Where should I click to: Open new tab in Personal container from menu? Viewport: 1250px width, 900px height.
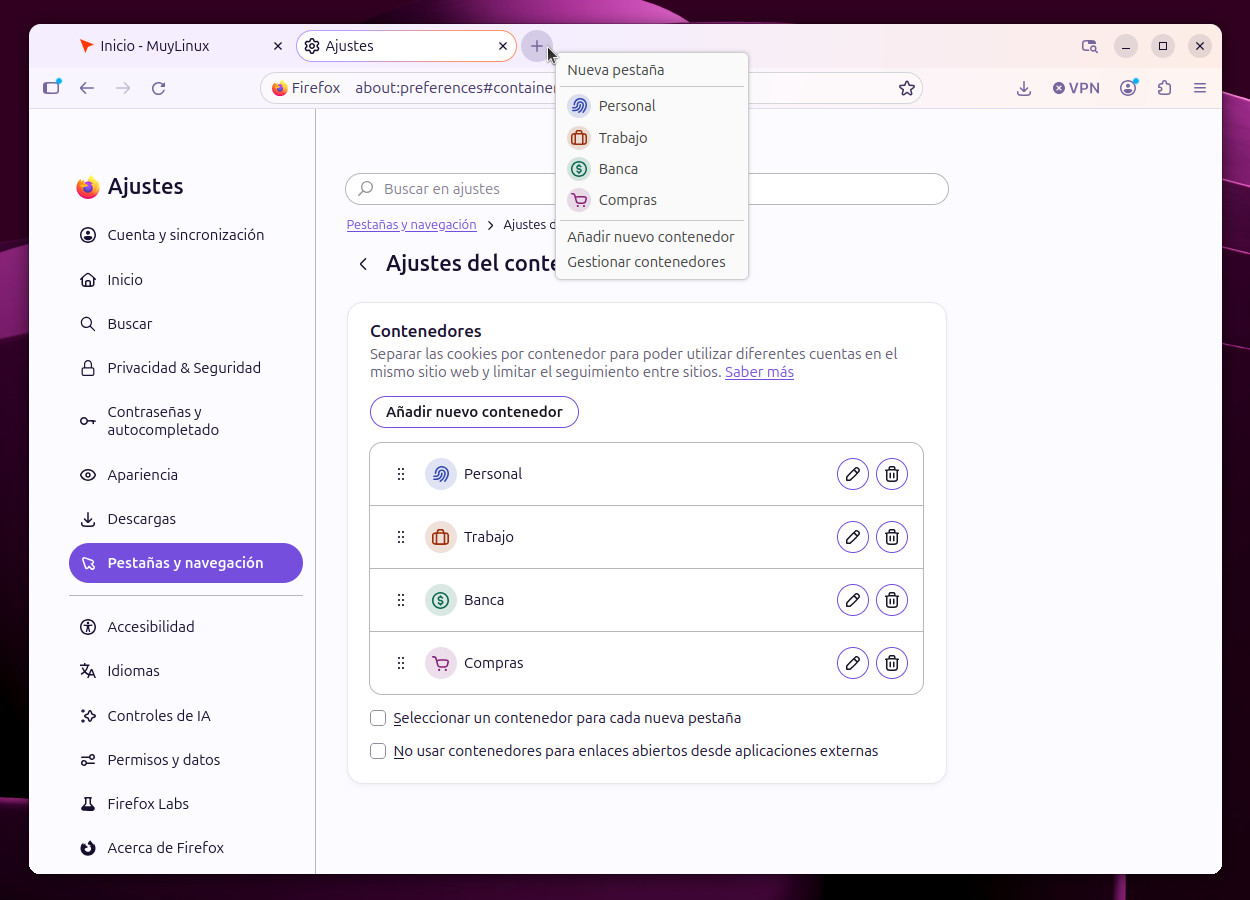(651, 106)
